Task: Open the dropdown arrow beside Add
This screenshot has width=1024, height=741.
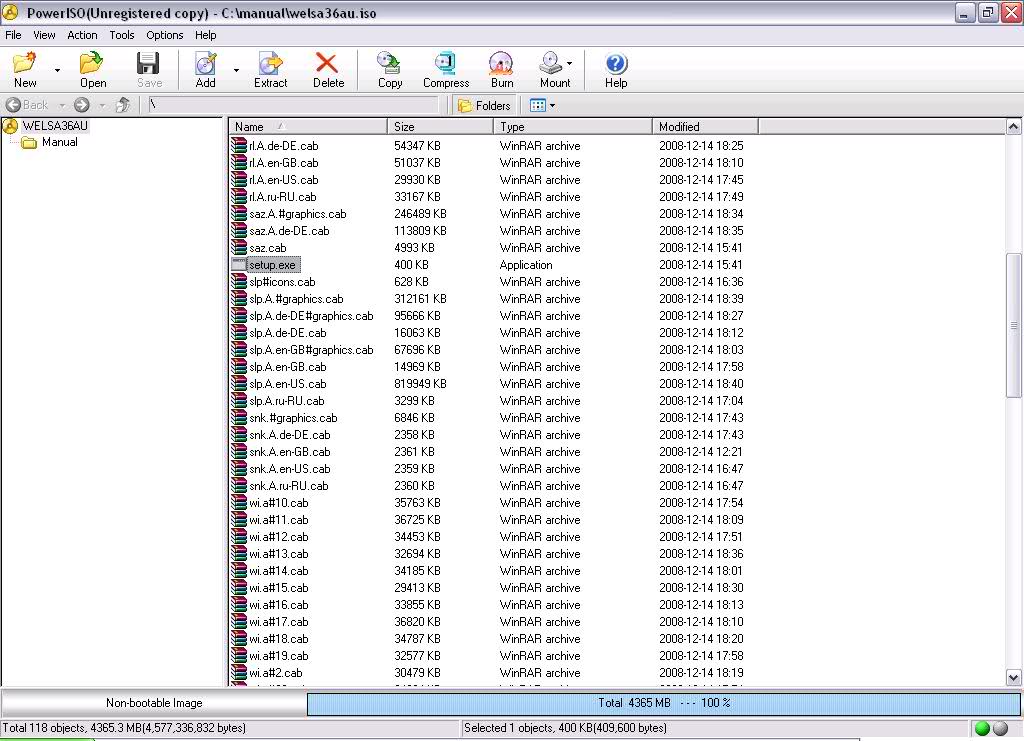Action: tap(236, 70)
